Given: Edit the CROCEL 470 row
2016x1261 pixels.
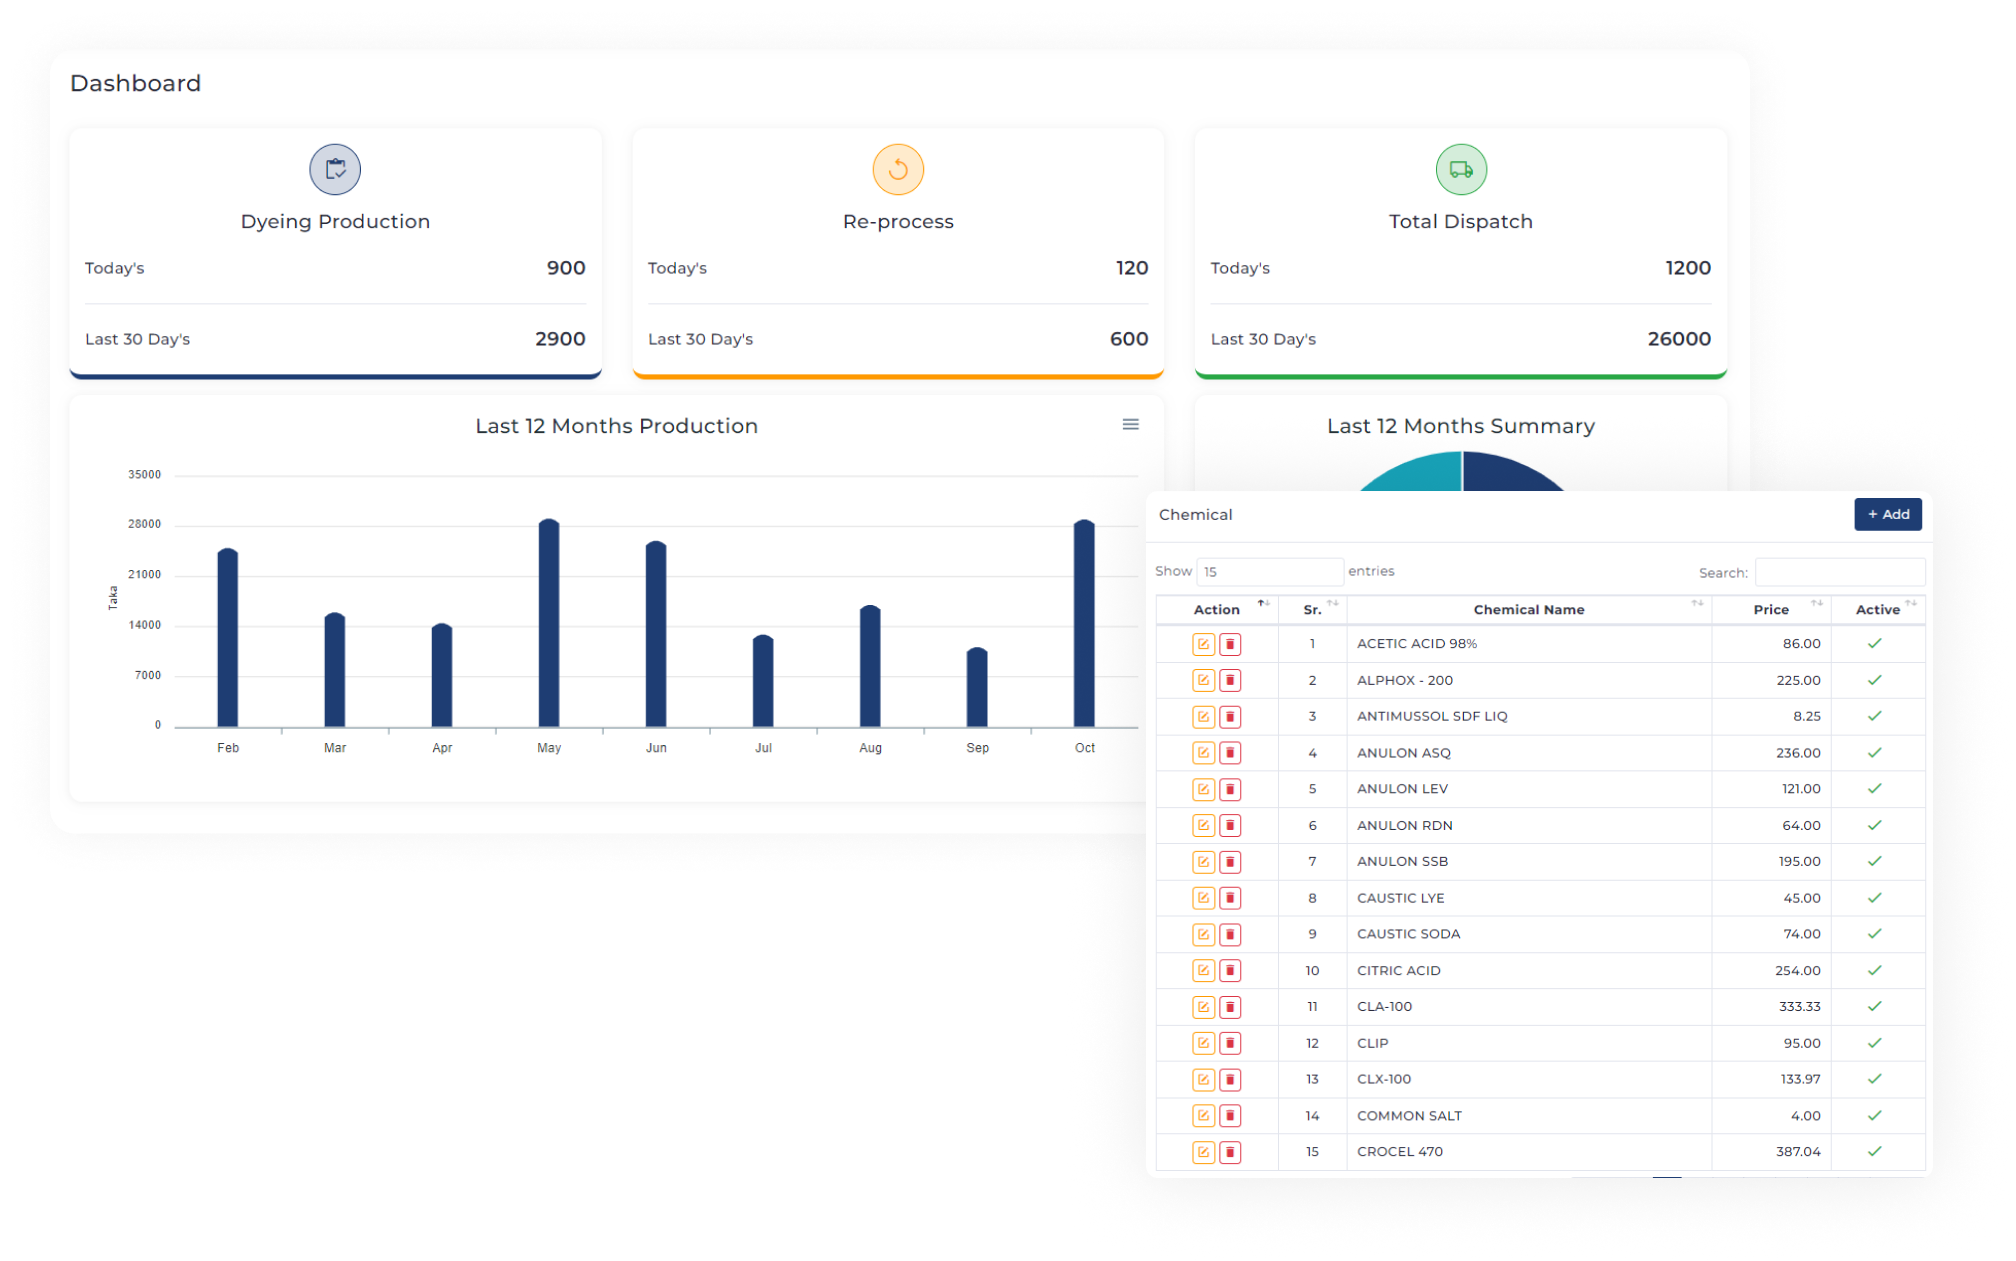Looking at the screenshot, I should click(x=1203, y=1152).
